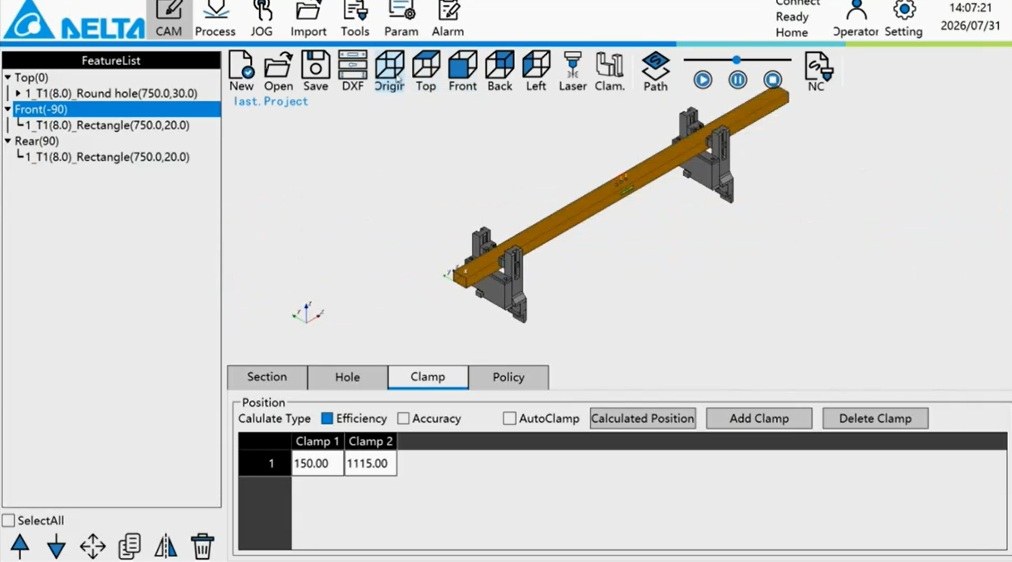This screenshot has height=562, width=1012.
Task: Toggle the AutoClamp checkbox
Action: [509, 419]
